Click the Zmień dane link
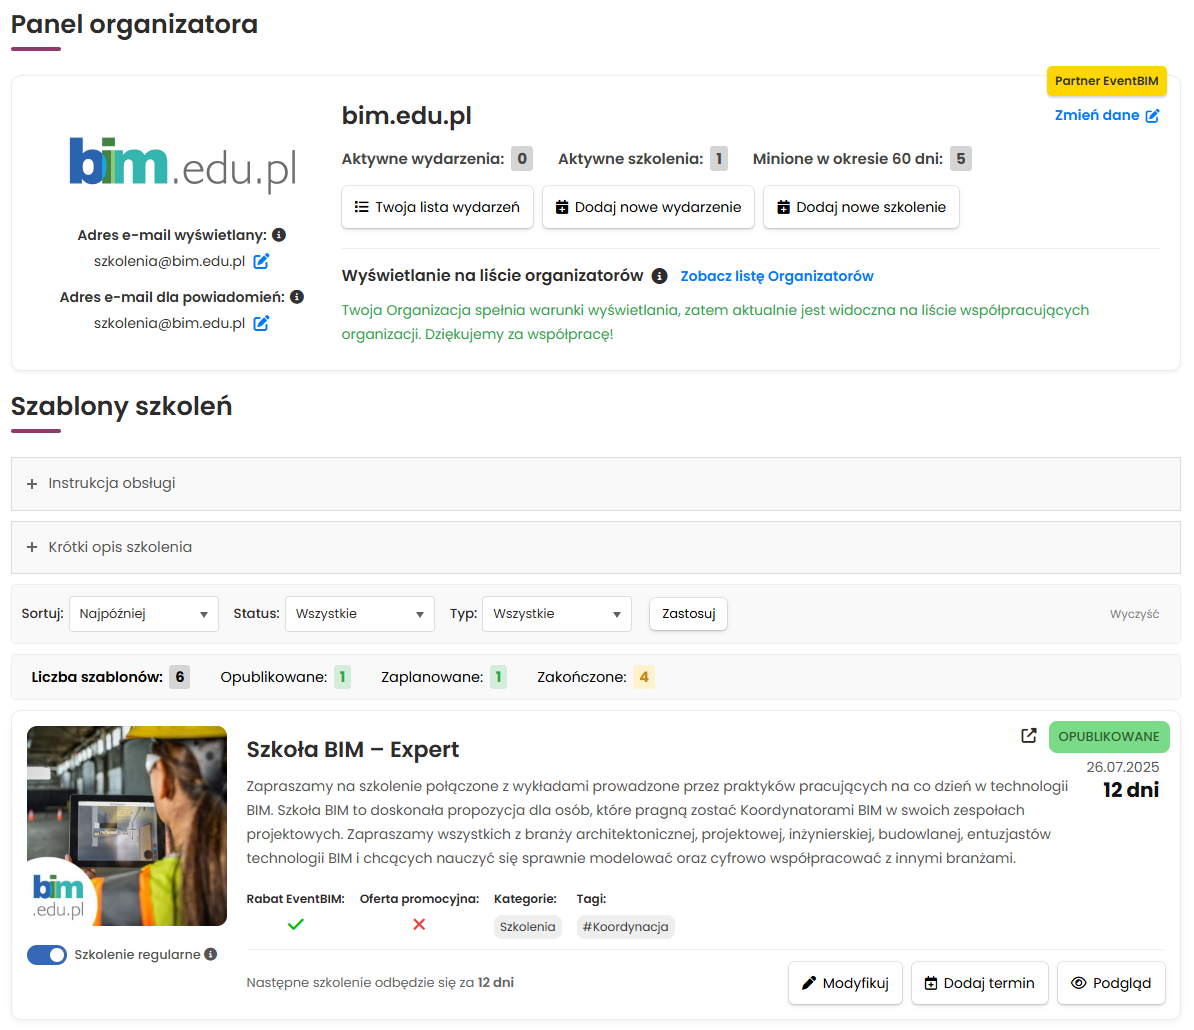Viewport: 1194px width, 1030px height. pos(1106,115)
